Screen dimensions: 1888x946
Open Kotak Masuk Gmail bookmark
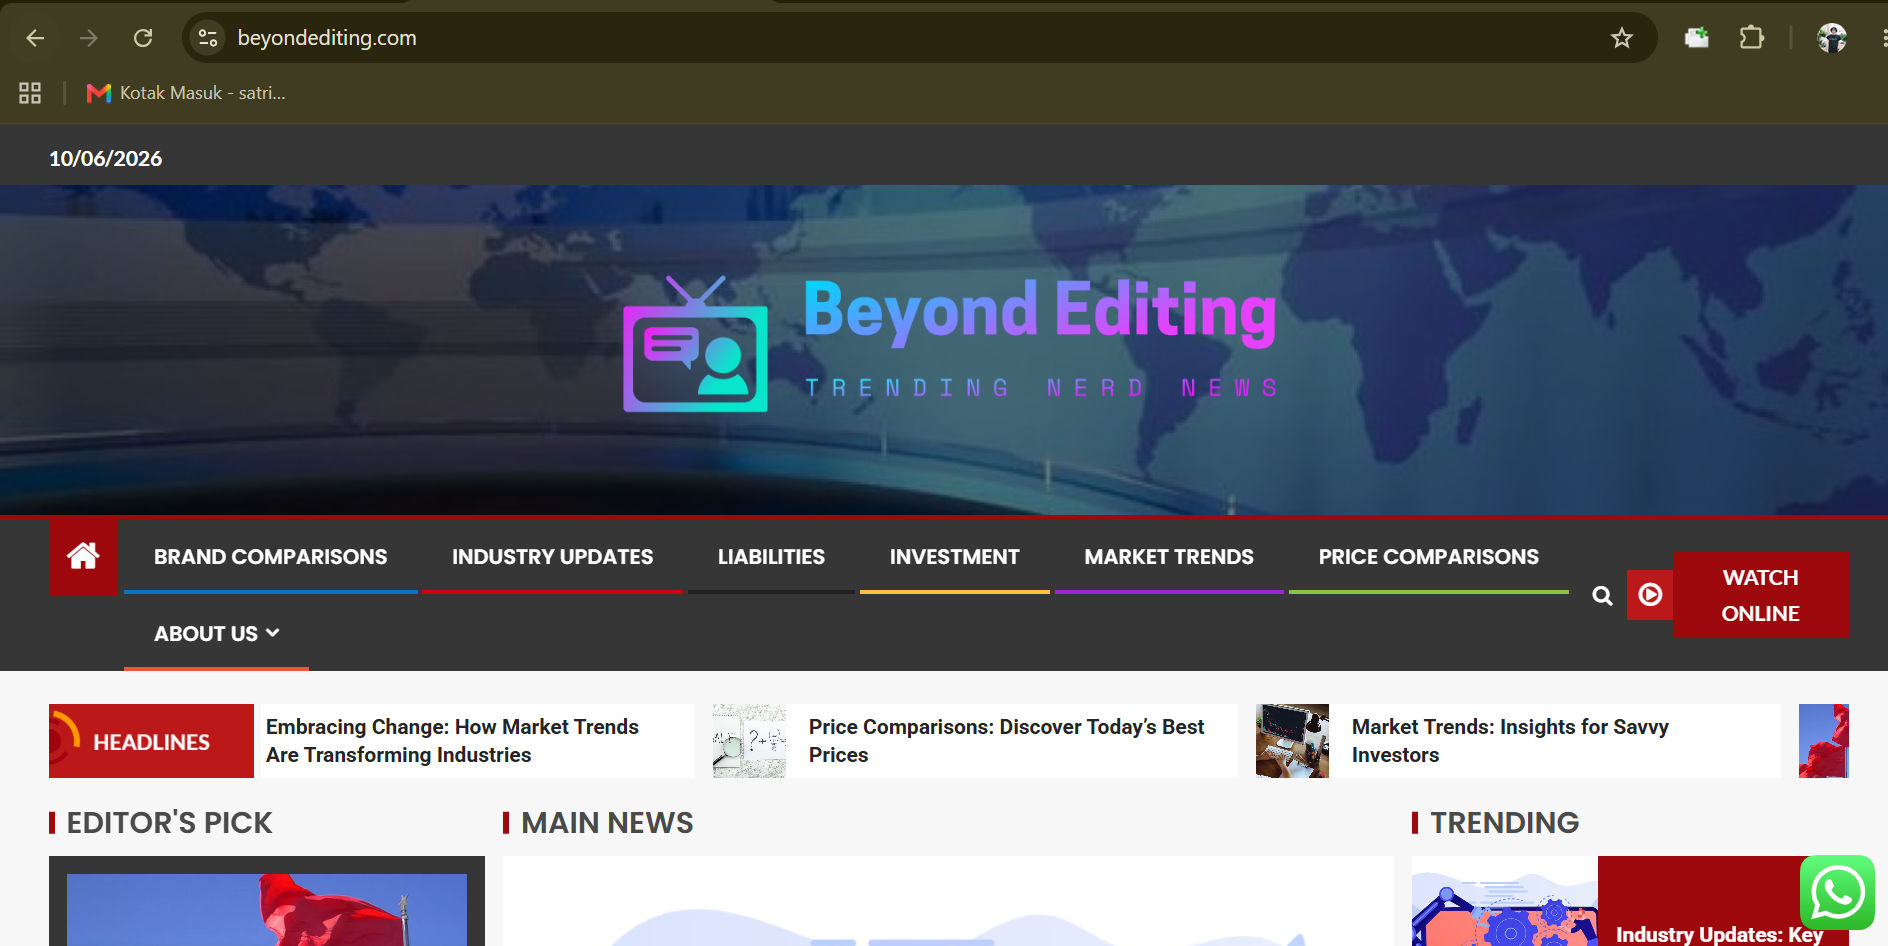(x=186, y=93)
